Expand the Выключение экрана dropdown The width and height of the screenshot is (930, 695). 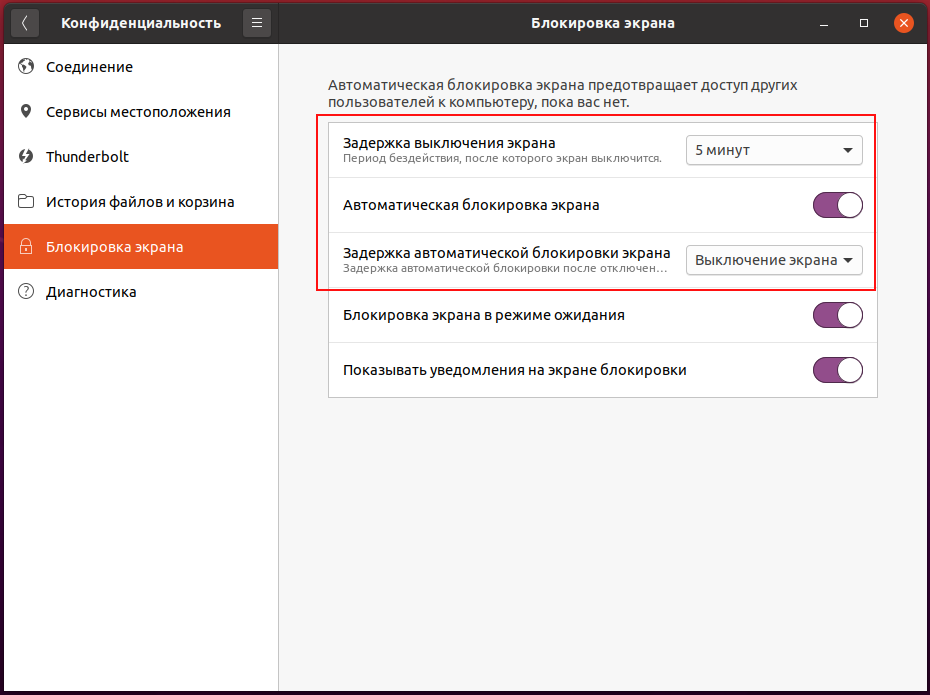[x=774, y=260]
